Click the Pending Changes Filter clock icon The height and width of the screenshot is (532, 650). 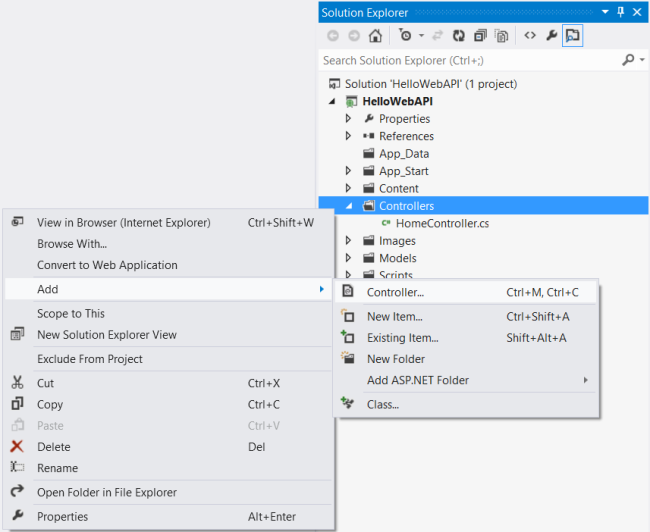click(404, 36)
